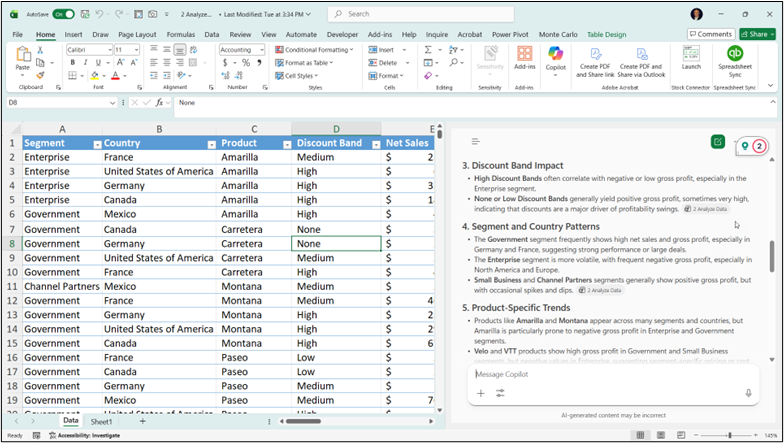
Task: Switch to the Table Design tab
Action: point(609,34)
